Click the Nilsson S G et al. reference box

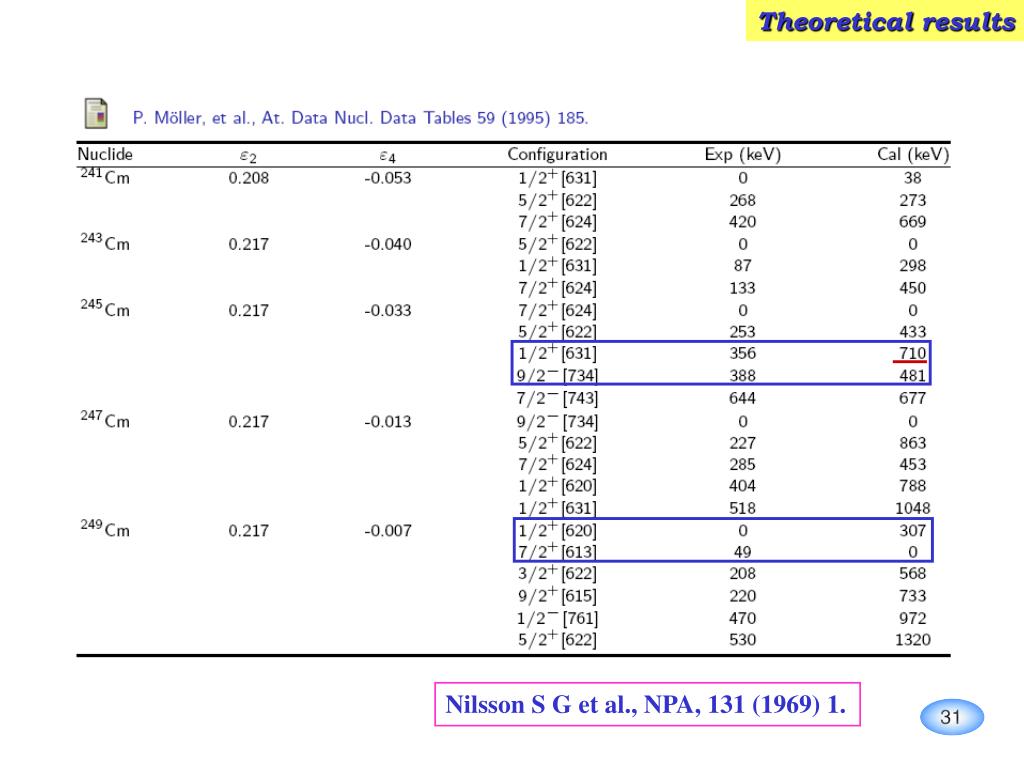pos(647,705)
